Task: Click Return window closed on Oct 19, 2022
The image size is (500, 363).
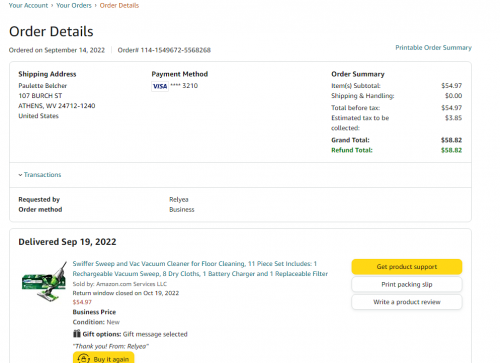Action: coord(126,293)
